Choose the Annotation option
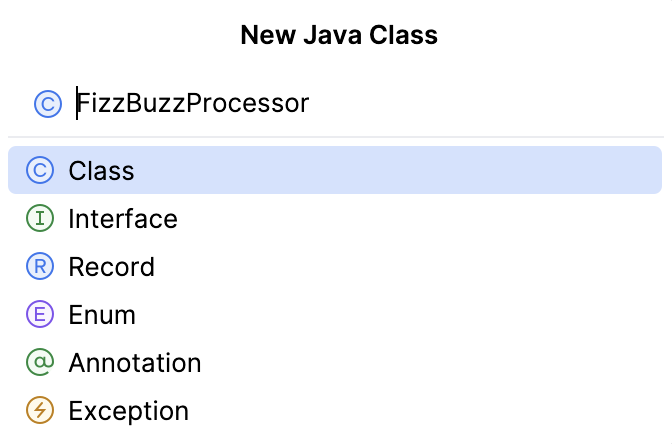This screenshot has height=444, width=672. pos(134,363)
